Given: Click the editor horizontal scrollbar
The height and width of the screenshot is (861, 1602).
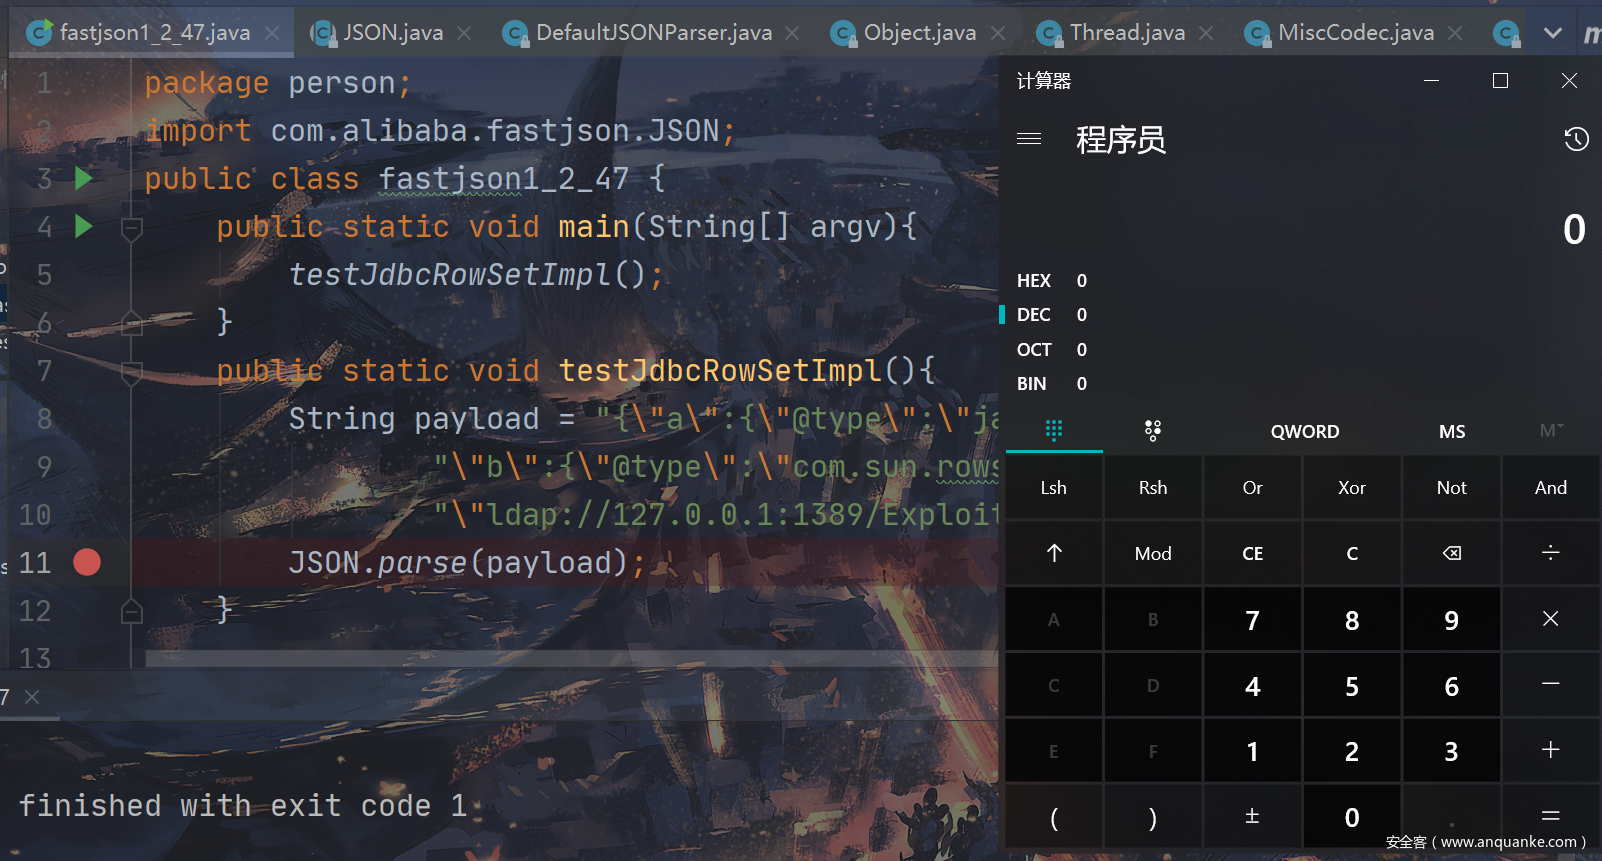Looking at the screenshot, I should tap(572, 659).
